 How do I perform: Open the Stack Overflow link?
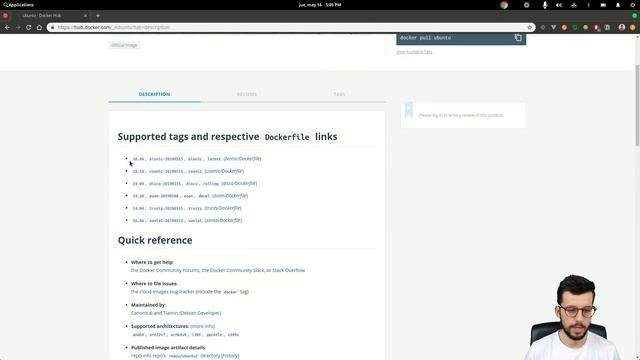(289, 270)
